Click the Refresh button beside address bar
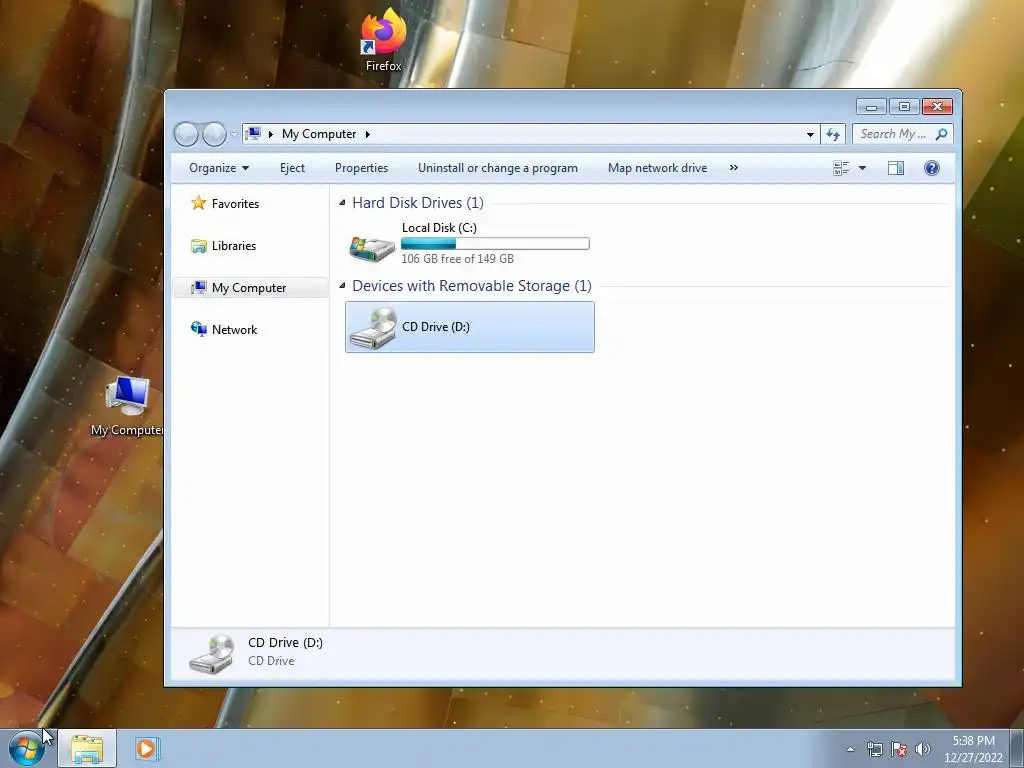Viewport: 1024px width, 768px height. click(833, 134)
